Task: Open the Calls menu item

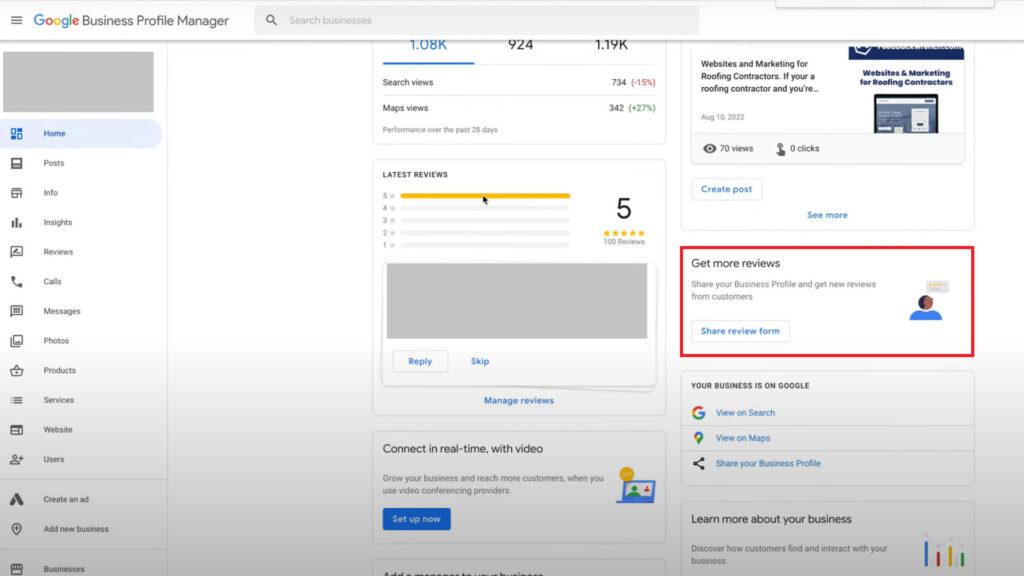Action: [x=81, y=281]
